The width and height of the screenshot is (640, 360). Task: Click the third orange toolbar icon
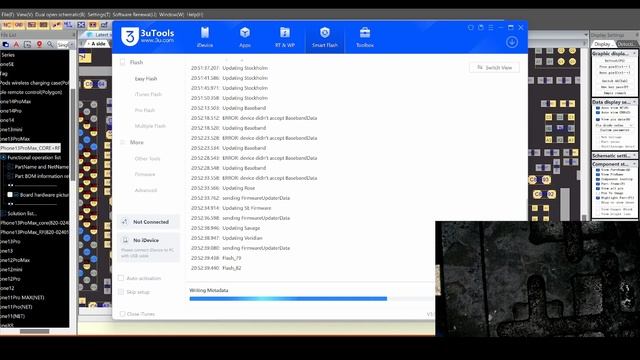[31, 25]
